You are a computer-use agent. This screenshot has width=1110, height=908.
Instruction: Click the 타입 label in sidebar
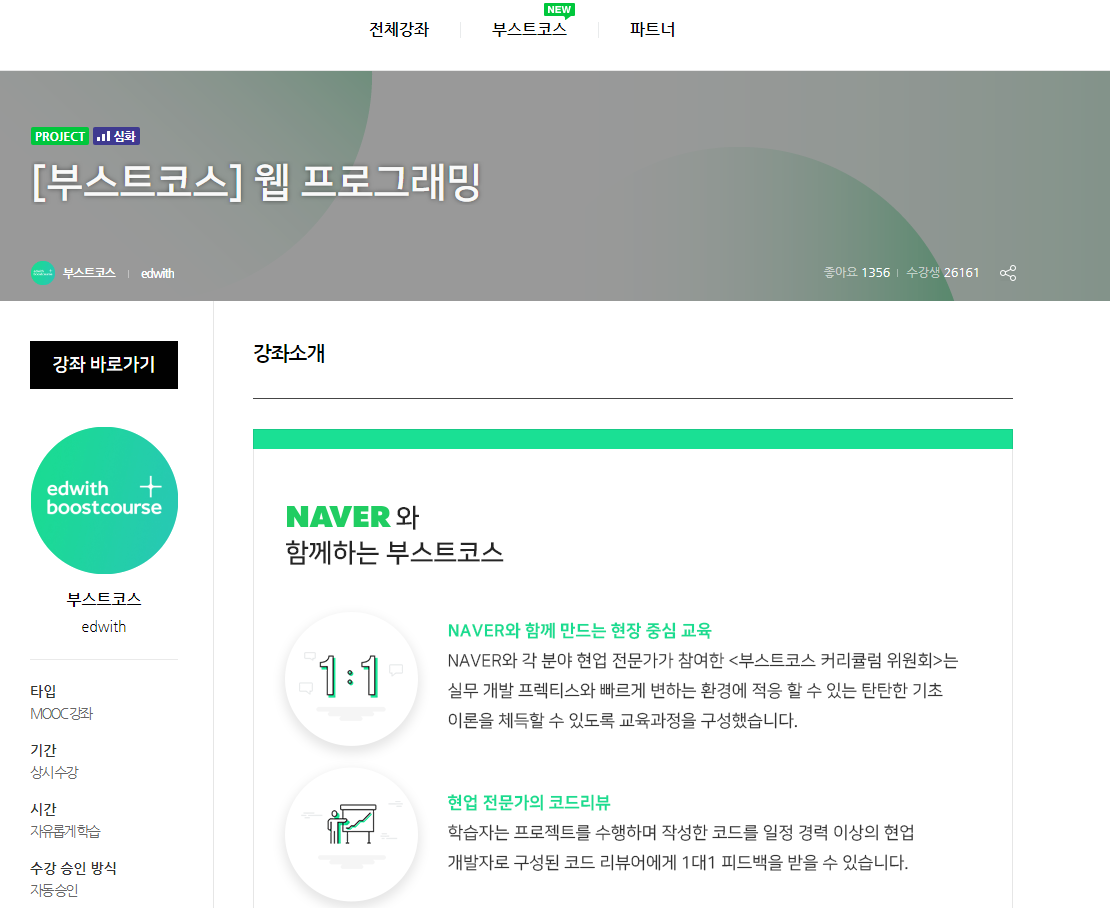pyautogui.click(x=43, y=691)
